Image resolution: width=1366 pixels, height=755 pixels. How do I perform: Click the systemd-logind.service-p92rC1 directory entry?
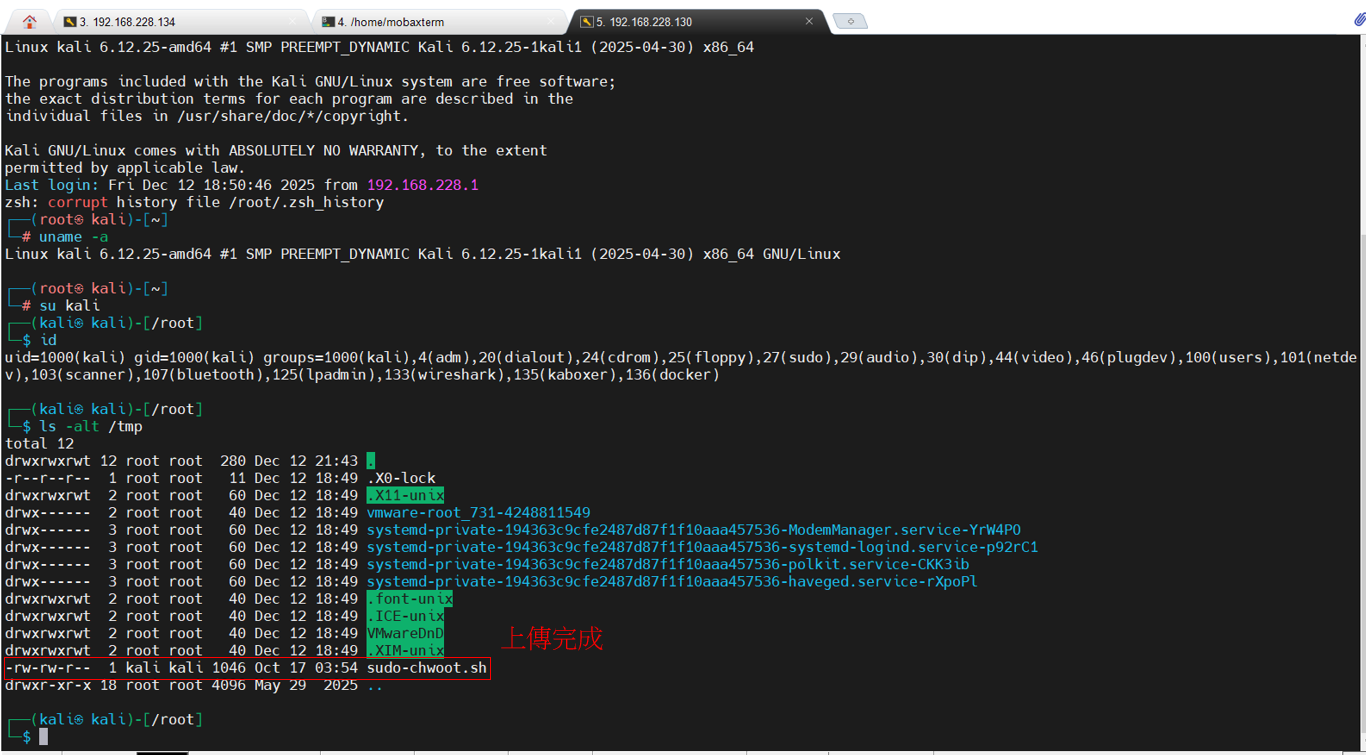(702, 547)
